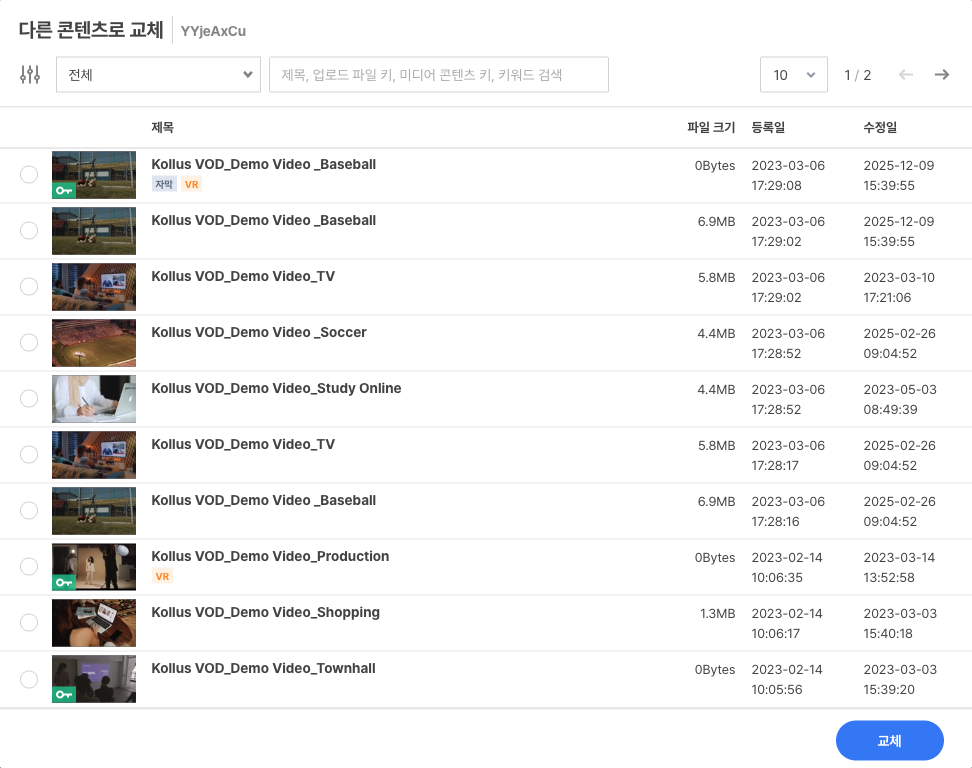Click inside the keyword search field
This screenshot has height=768, width=972.
tap(438, 74)
